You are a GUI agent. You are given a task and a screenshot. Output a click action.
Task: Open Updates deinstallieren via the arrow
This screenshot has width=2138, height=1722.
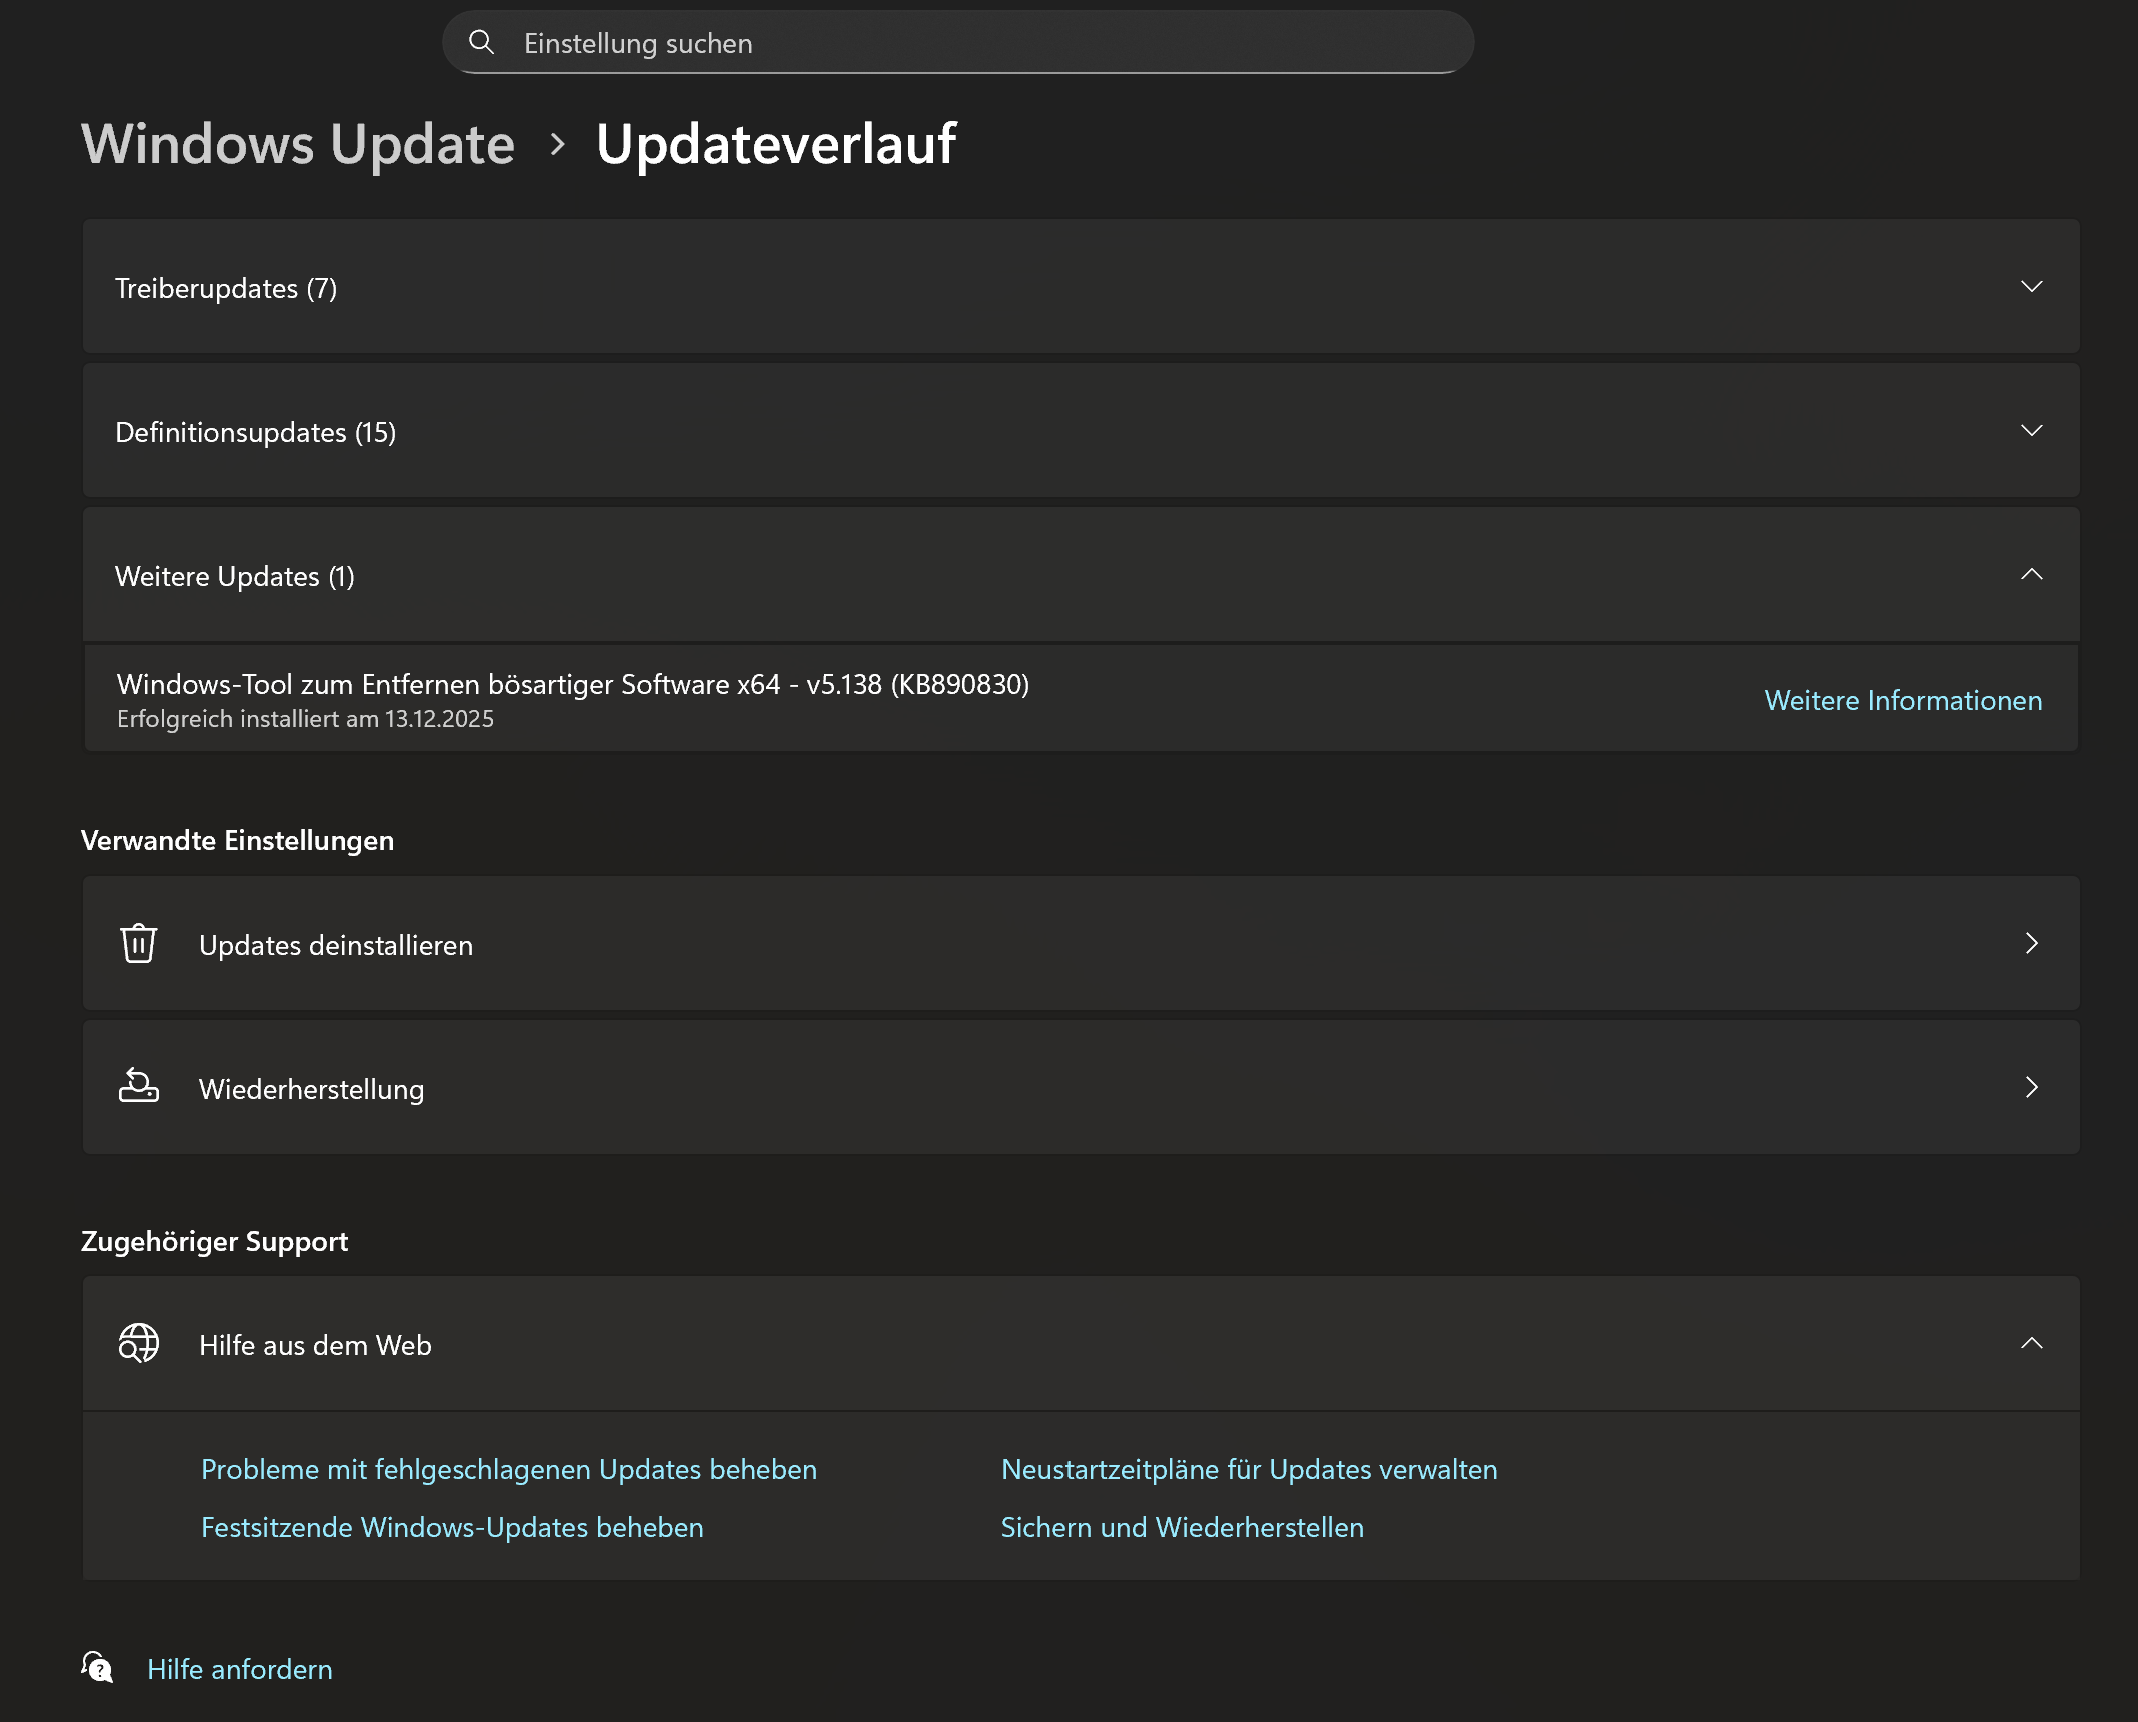point(2031,943)
